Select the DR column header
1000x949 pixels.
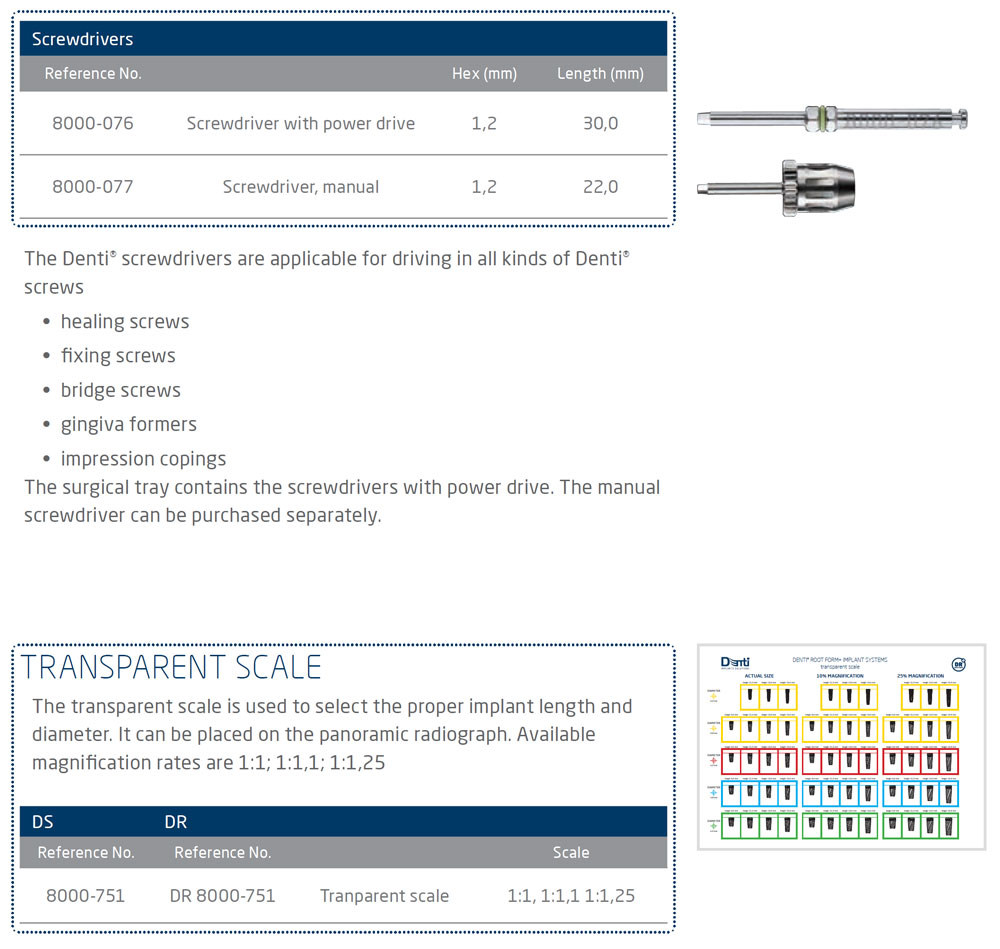pos(175,821)
